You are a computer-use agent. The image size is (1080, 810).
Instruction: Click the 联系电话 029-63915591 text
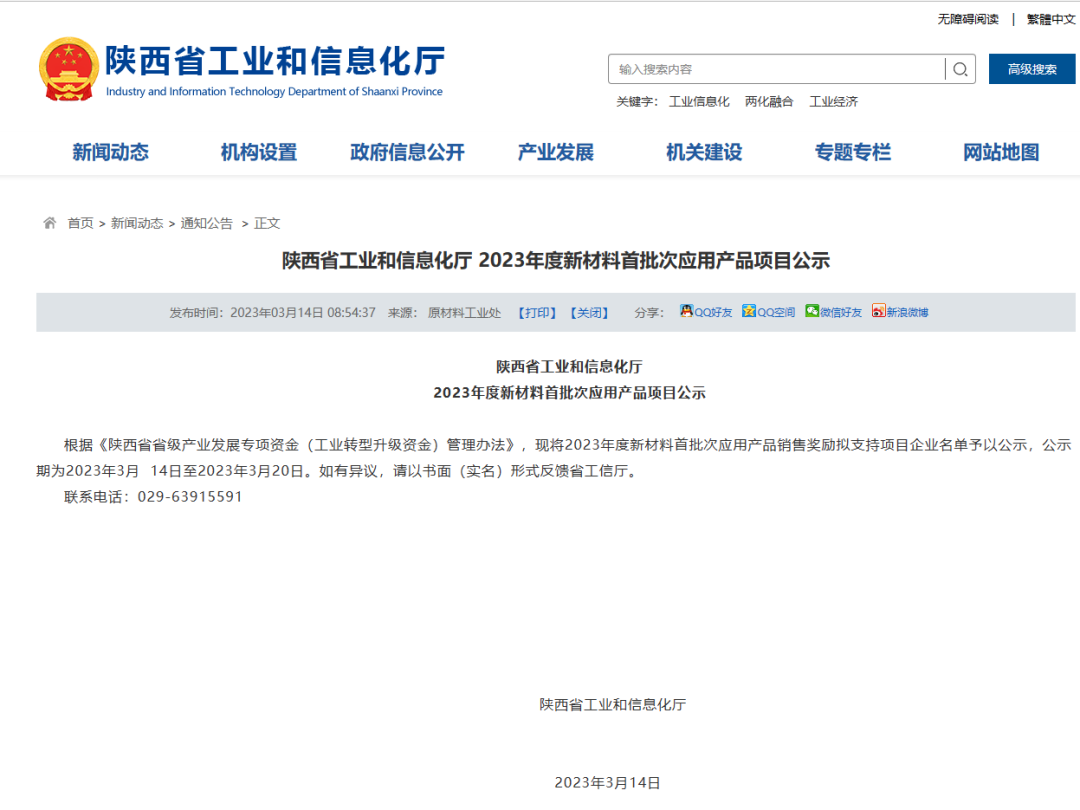(x=153, y=497)
